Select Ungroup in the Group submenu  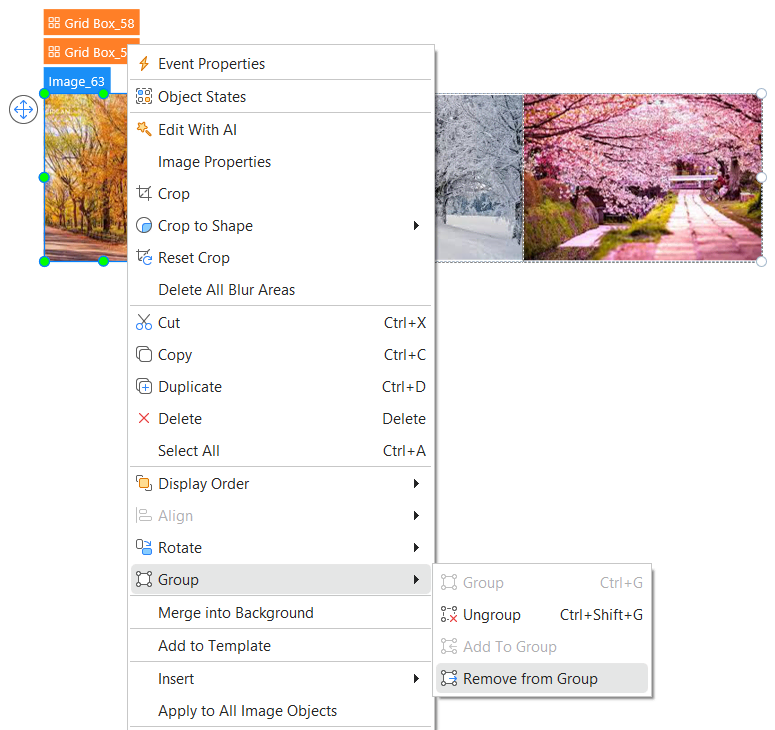coord(491,615)
